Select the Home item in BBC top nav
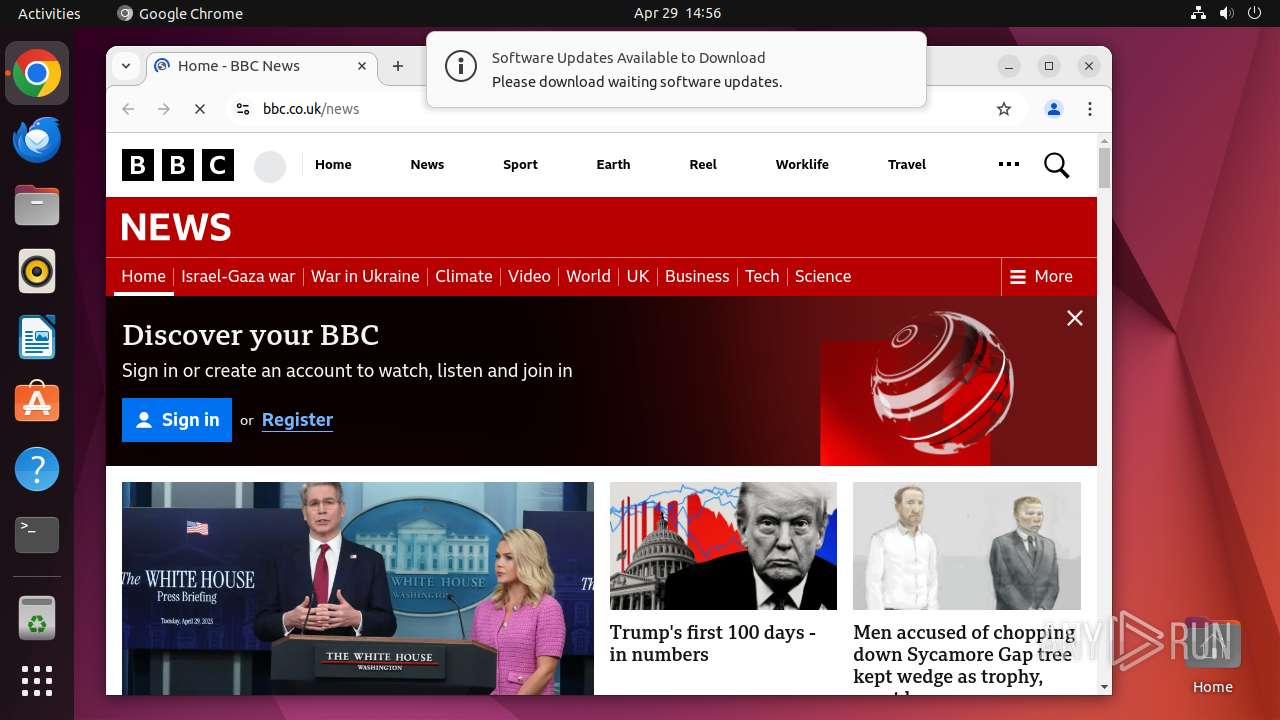 click(333, 165)
